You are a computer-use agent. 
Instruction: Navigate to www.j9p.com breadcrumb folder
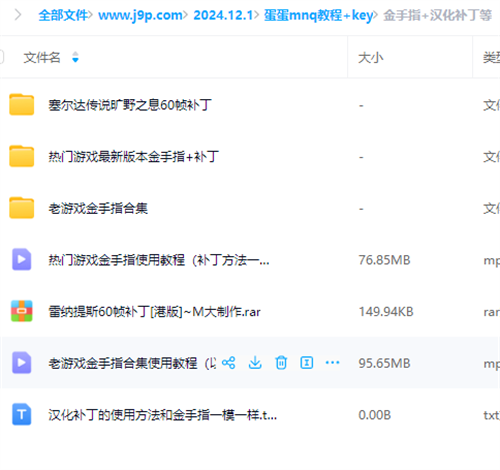[x=140, y=15]
